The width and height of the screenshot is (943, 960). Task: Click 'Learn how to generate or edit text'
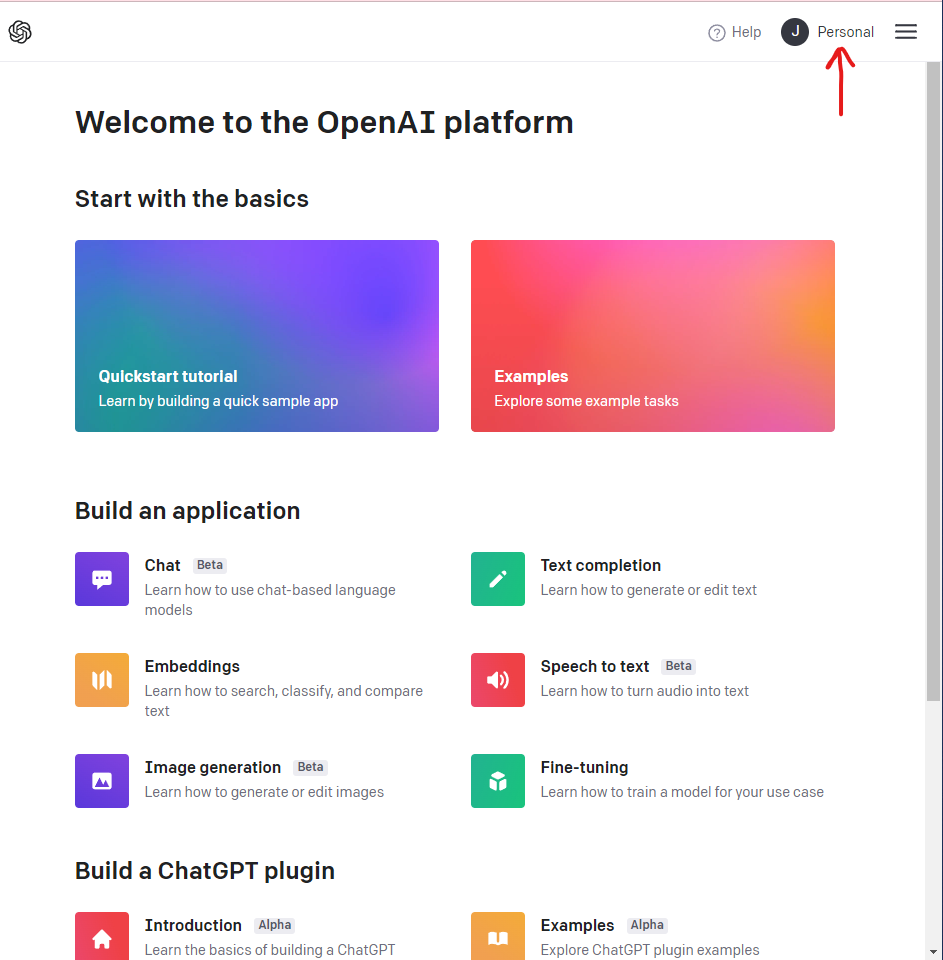[648, 590]
